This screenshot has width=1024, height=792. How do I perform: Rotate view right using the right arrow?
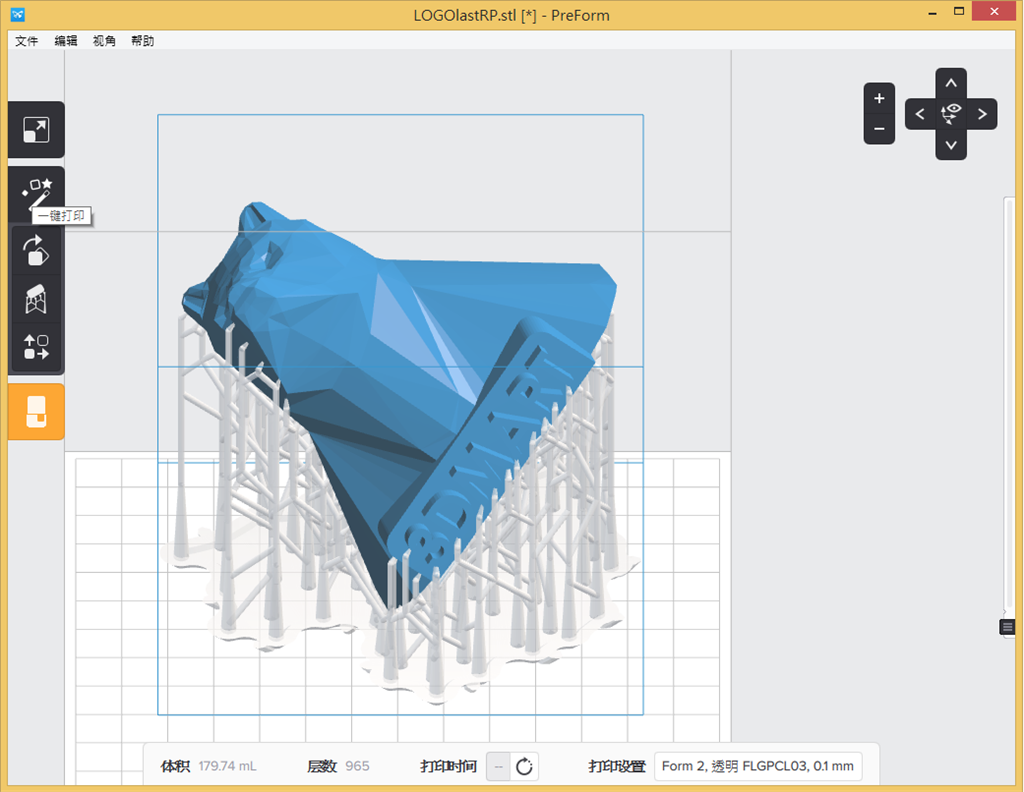[x=981, y=113]
